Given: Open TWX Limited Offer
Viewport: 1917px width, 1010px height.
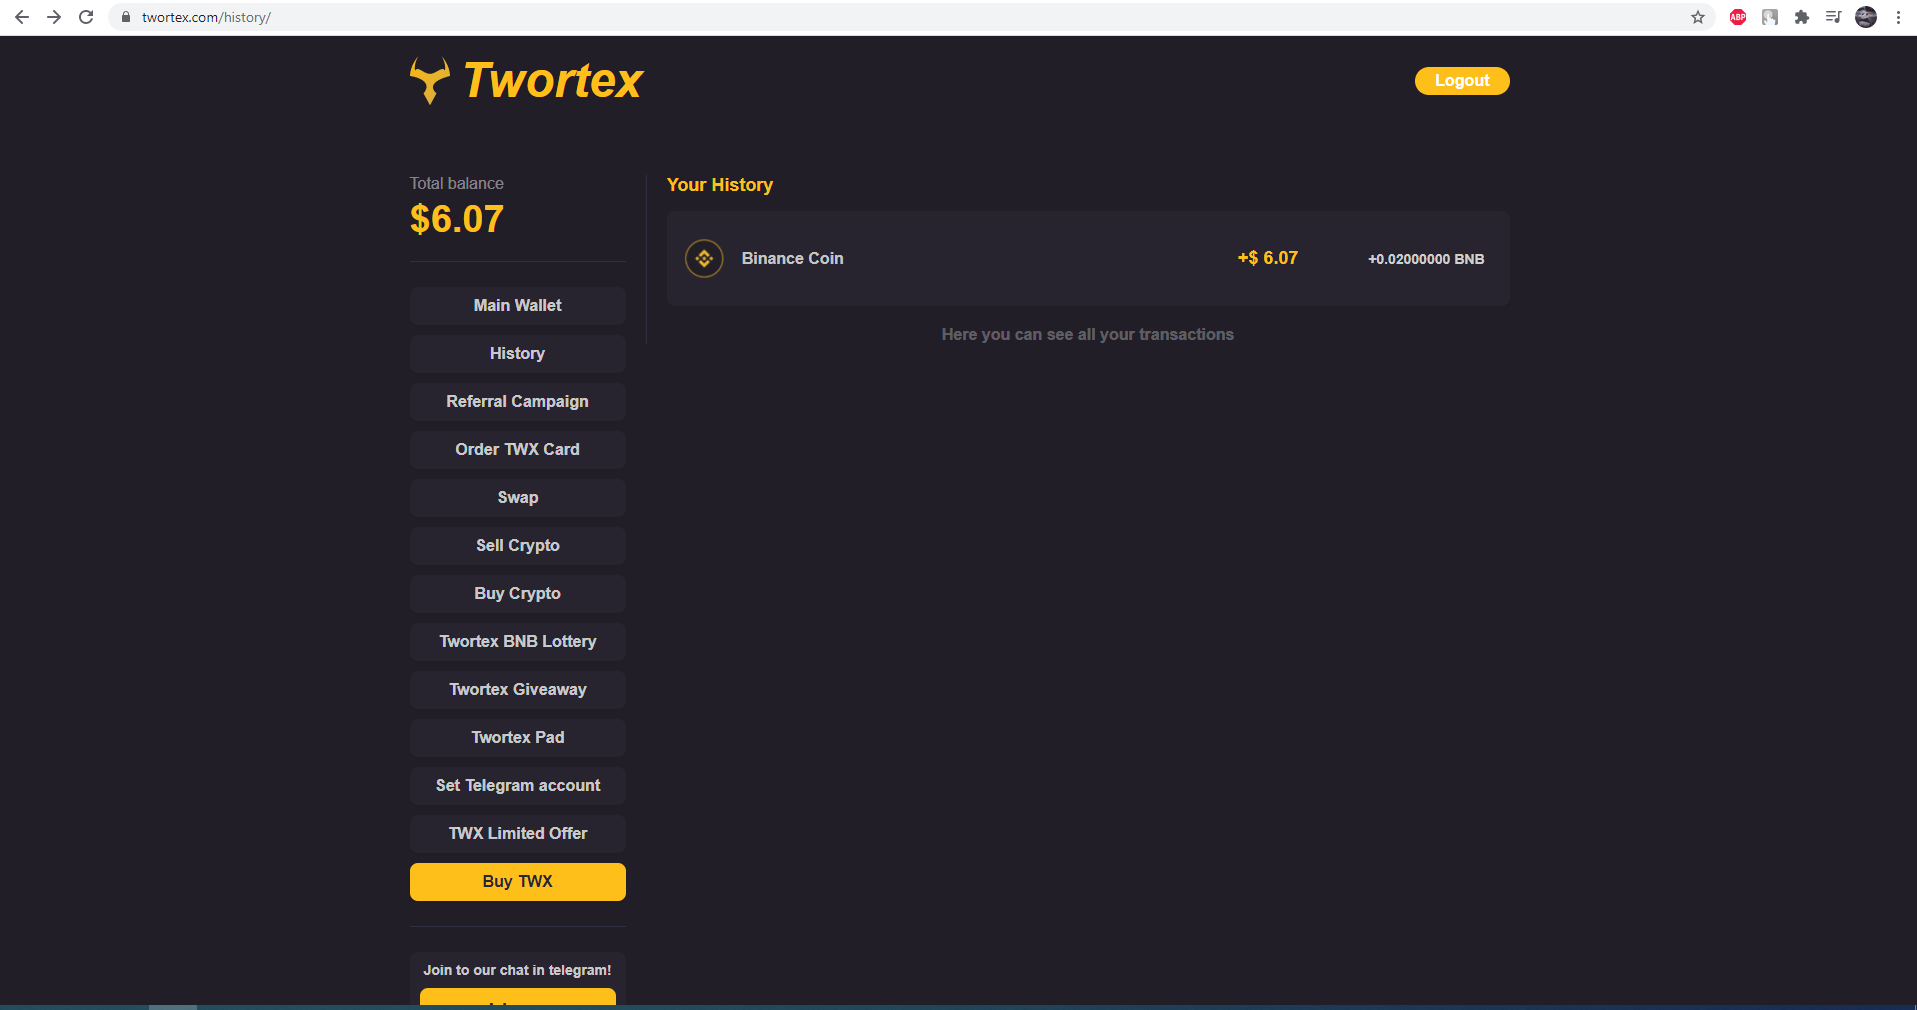Looking at the screenshot, I should (x=518, y=834).
